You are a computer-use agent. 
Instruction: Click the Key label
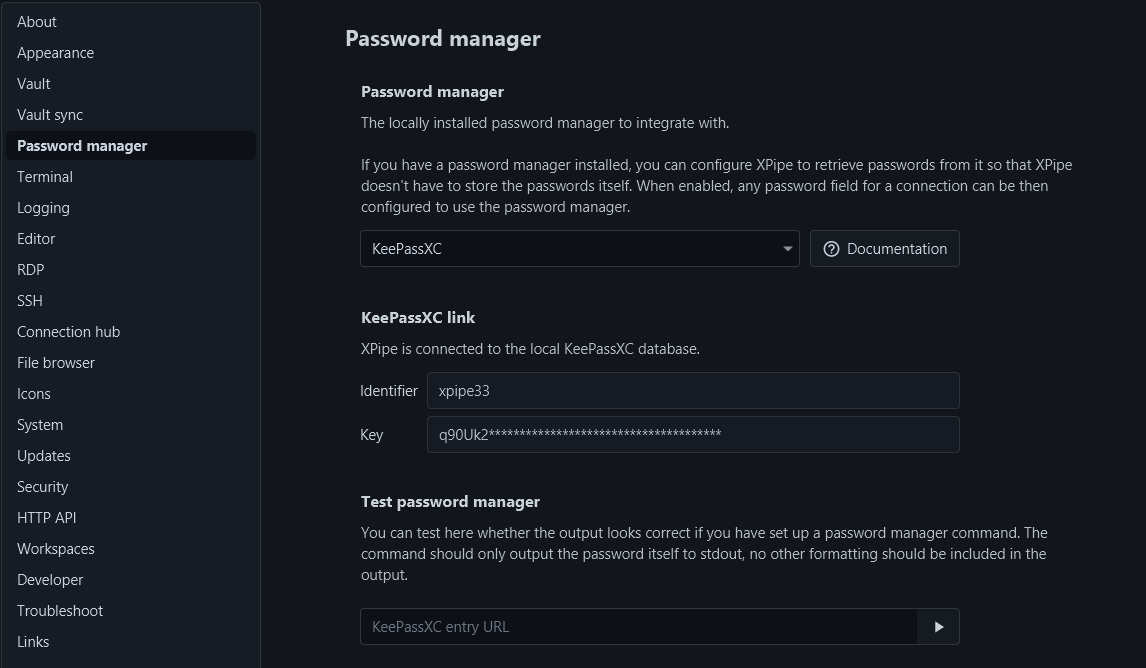coord(371,435)
